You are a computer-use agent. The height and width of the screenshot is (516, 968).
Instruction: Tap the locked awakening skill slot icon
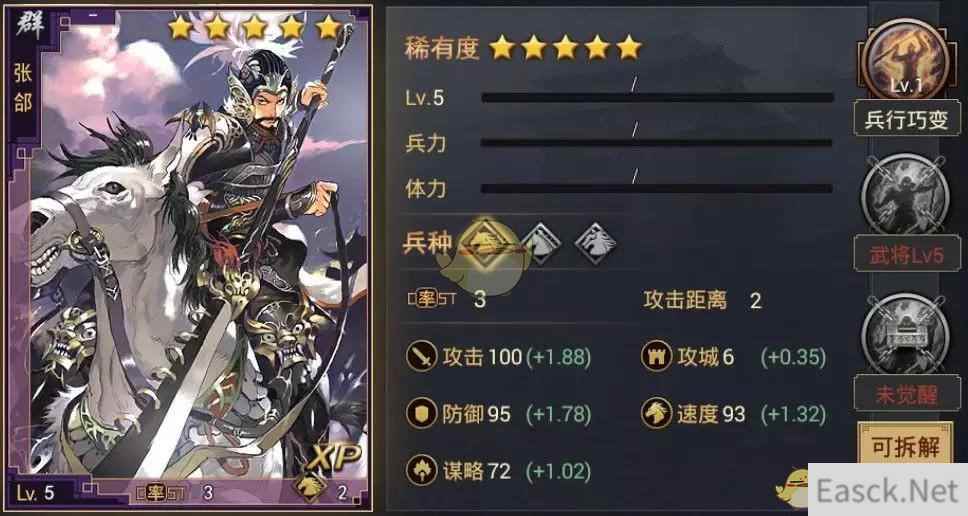pos(906,335)
